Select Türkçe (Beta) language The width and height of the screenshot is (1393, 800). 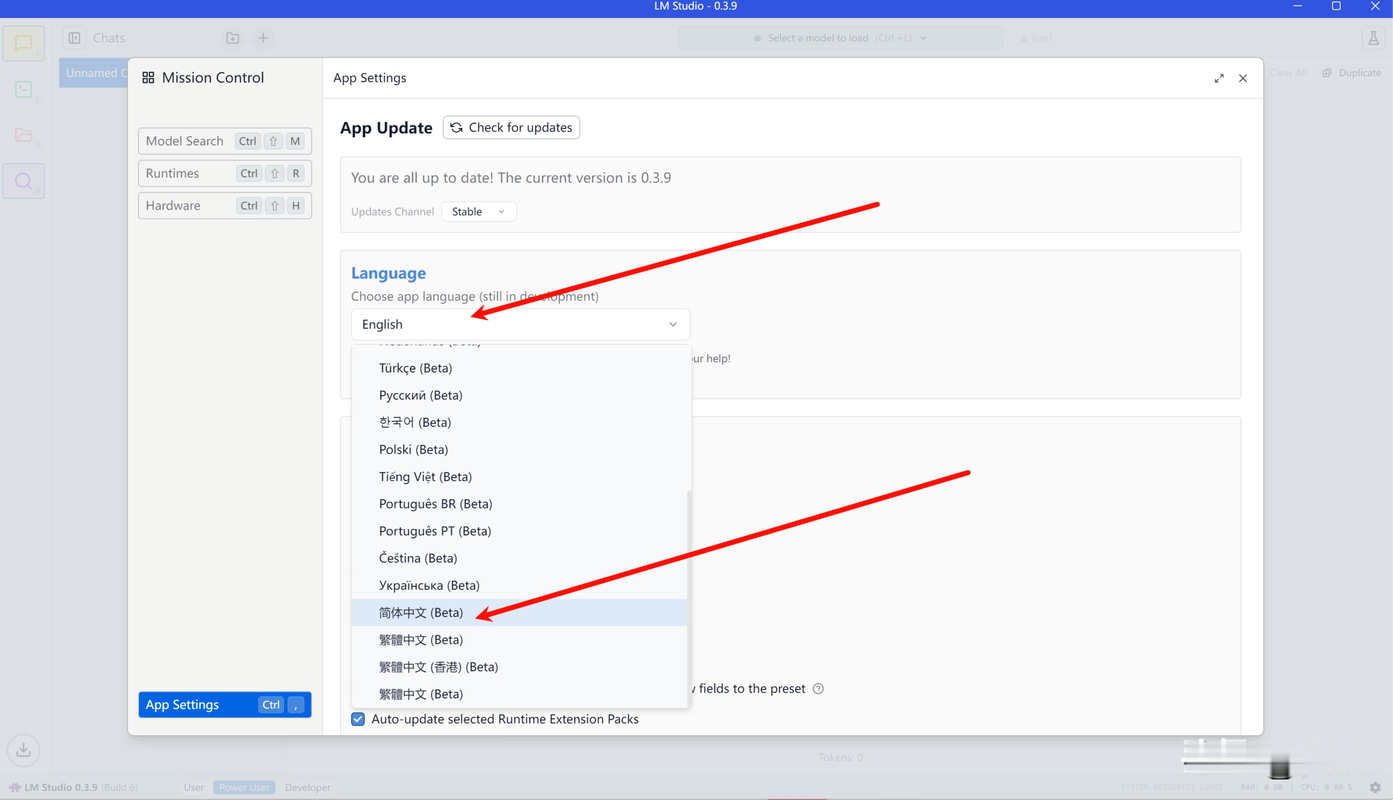click(x=519, y=368)
